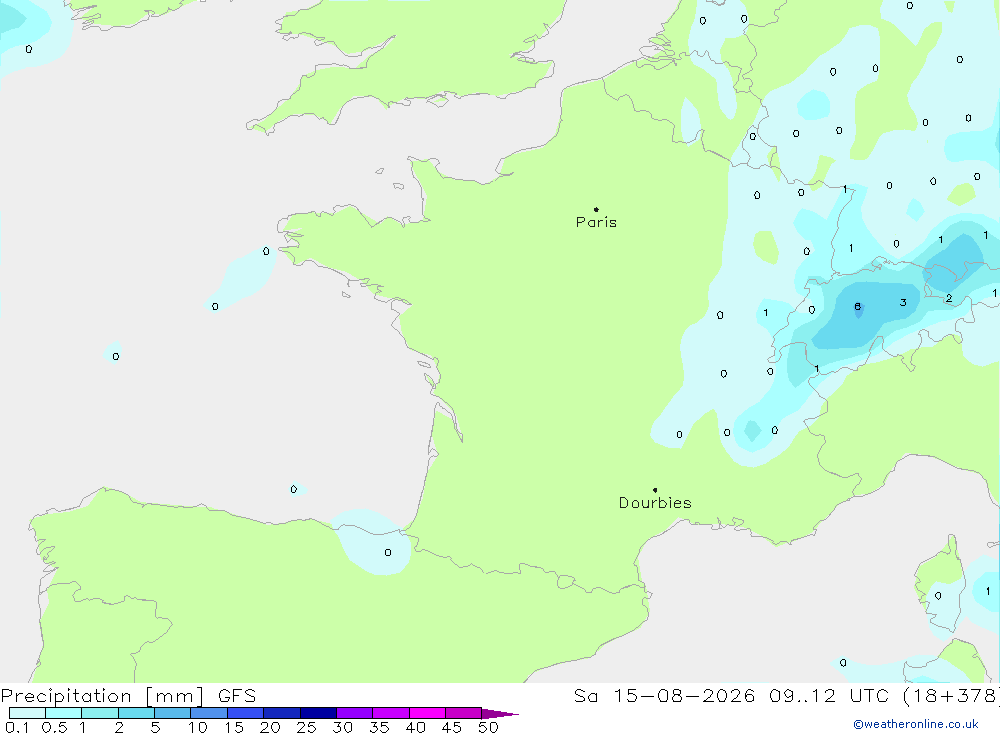Select the 20–25 mm legend color swatch
The width and height of the screenshot is (1000, 733).
point(282,713)
